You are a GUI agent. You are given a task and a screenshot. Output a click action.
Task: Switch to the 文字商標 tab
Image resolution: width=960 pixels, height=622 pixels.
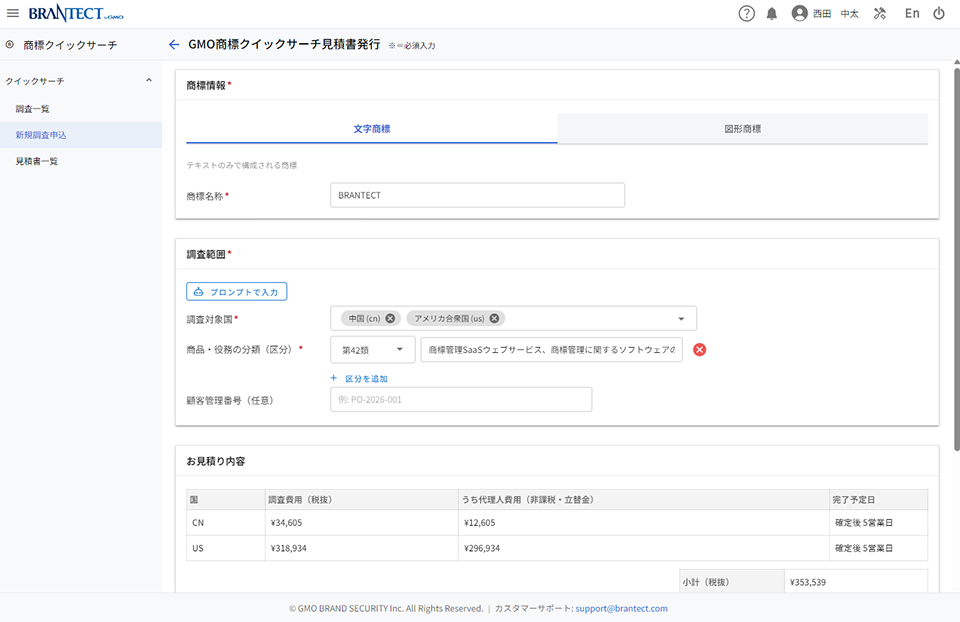click(372, 129)
